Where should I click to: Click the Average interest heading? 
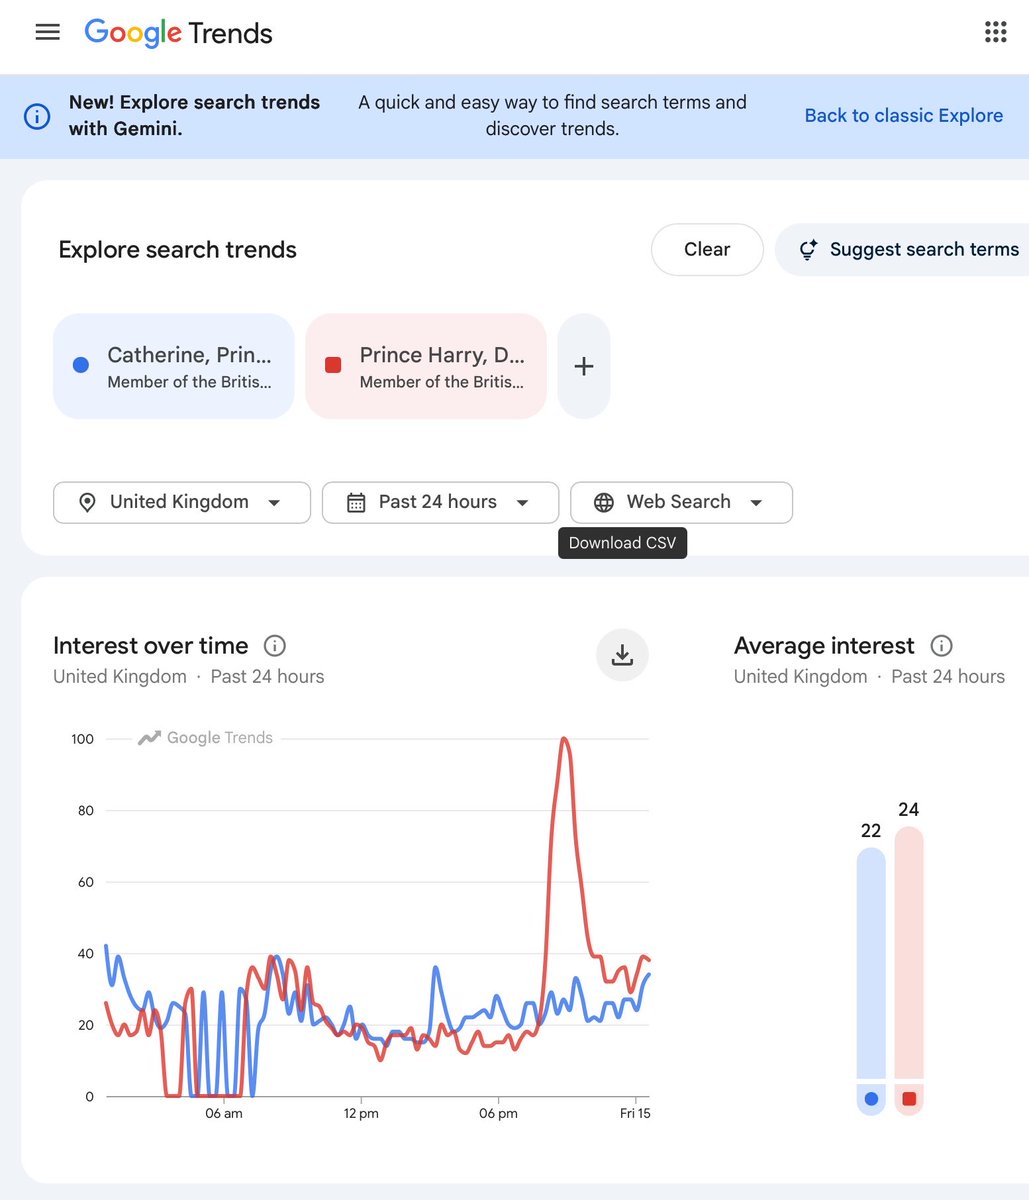tap(824, 646)
